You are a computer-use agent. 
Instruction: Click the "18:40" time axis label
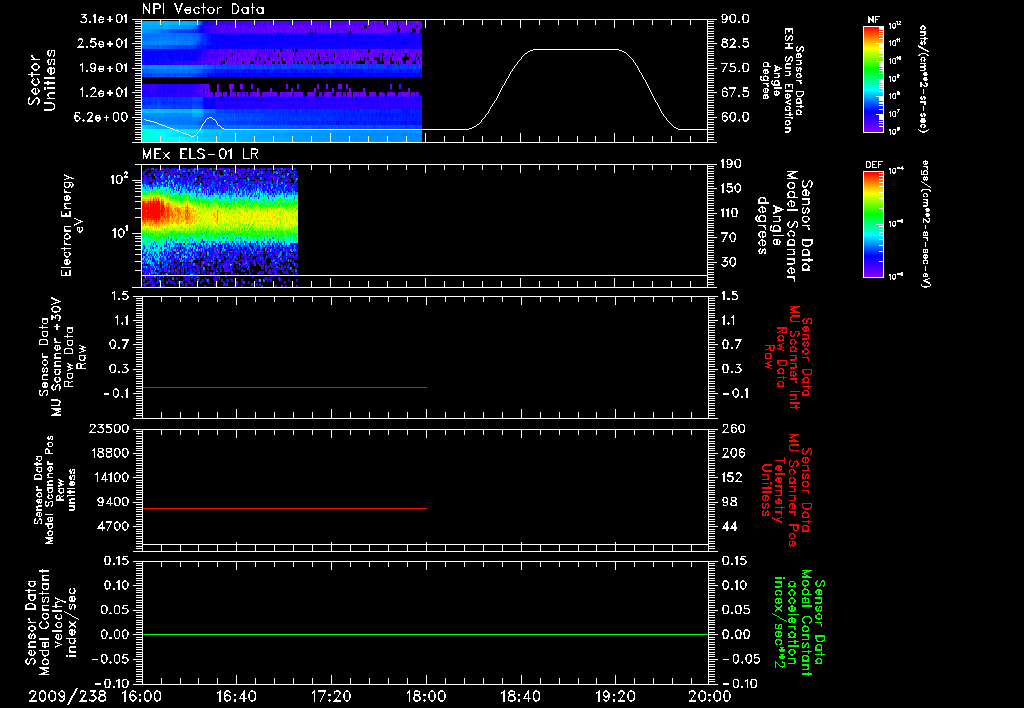point(520,697)
